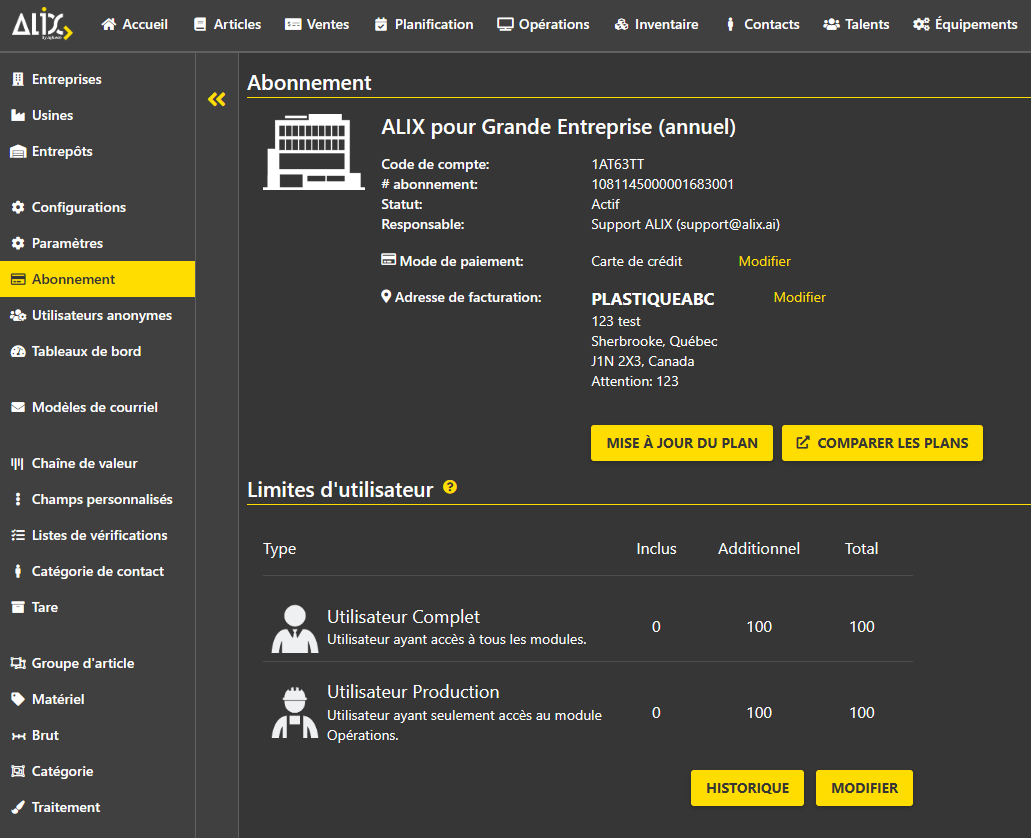Image resolution: width=1031 pixels, height=838 pixels.
Task: Select account code text 1AT63TT
Action: (x=617, y=164)
